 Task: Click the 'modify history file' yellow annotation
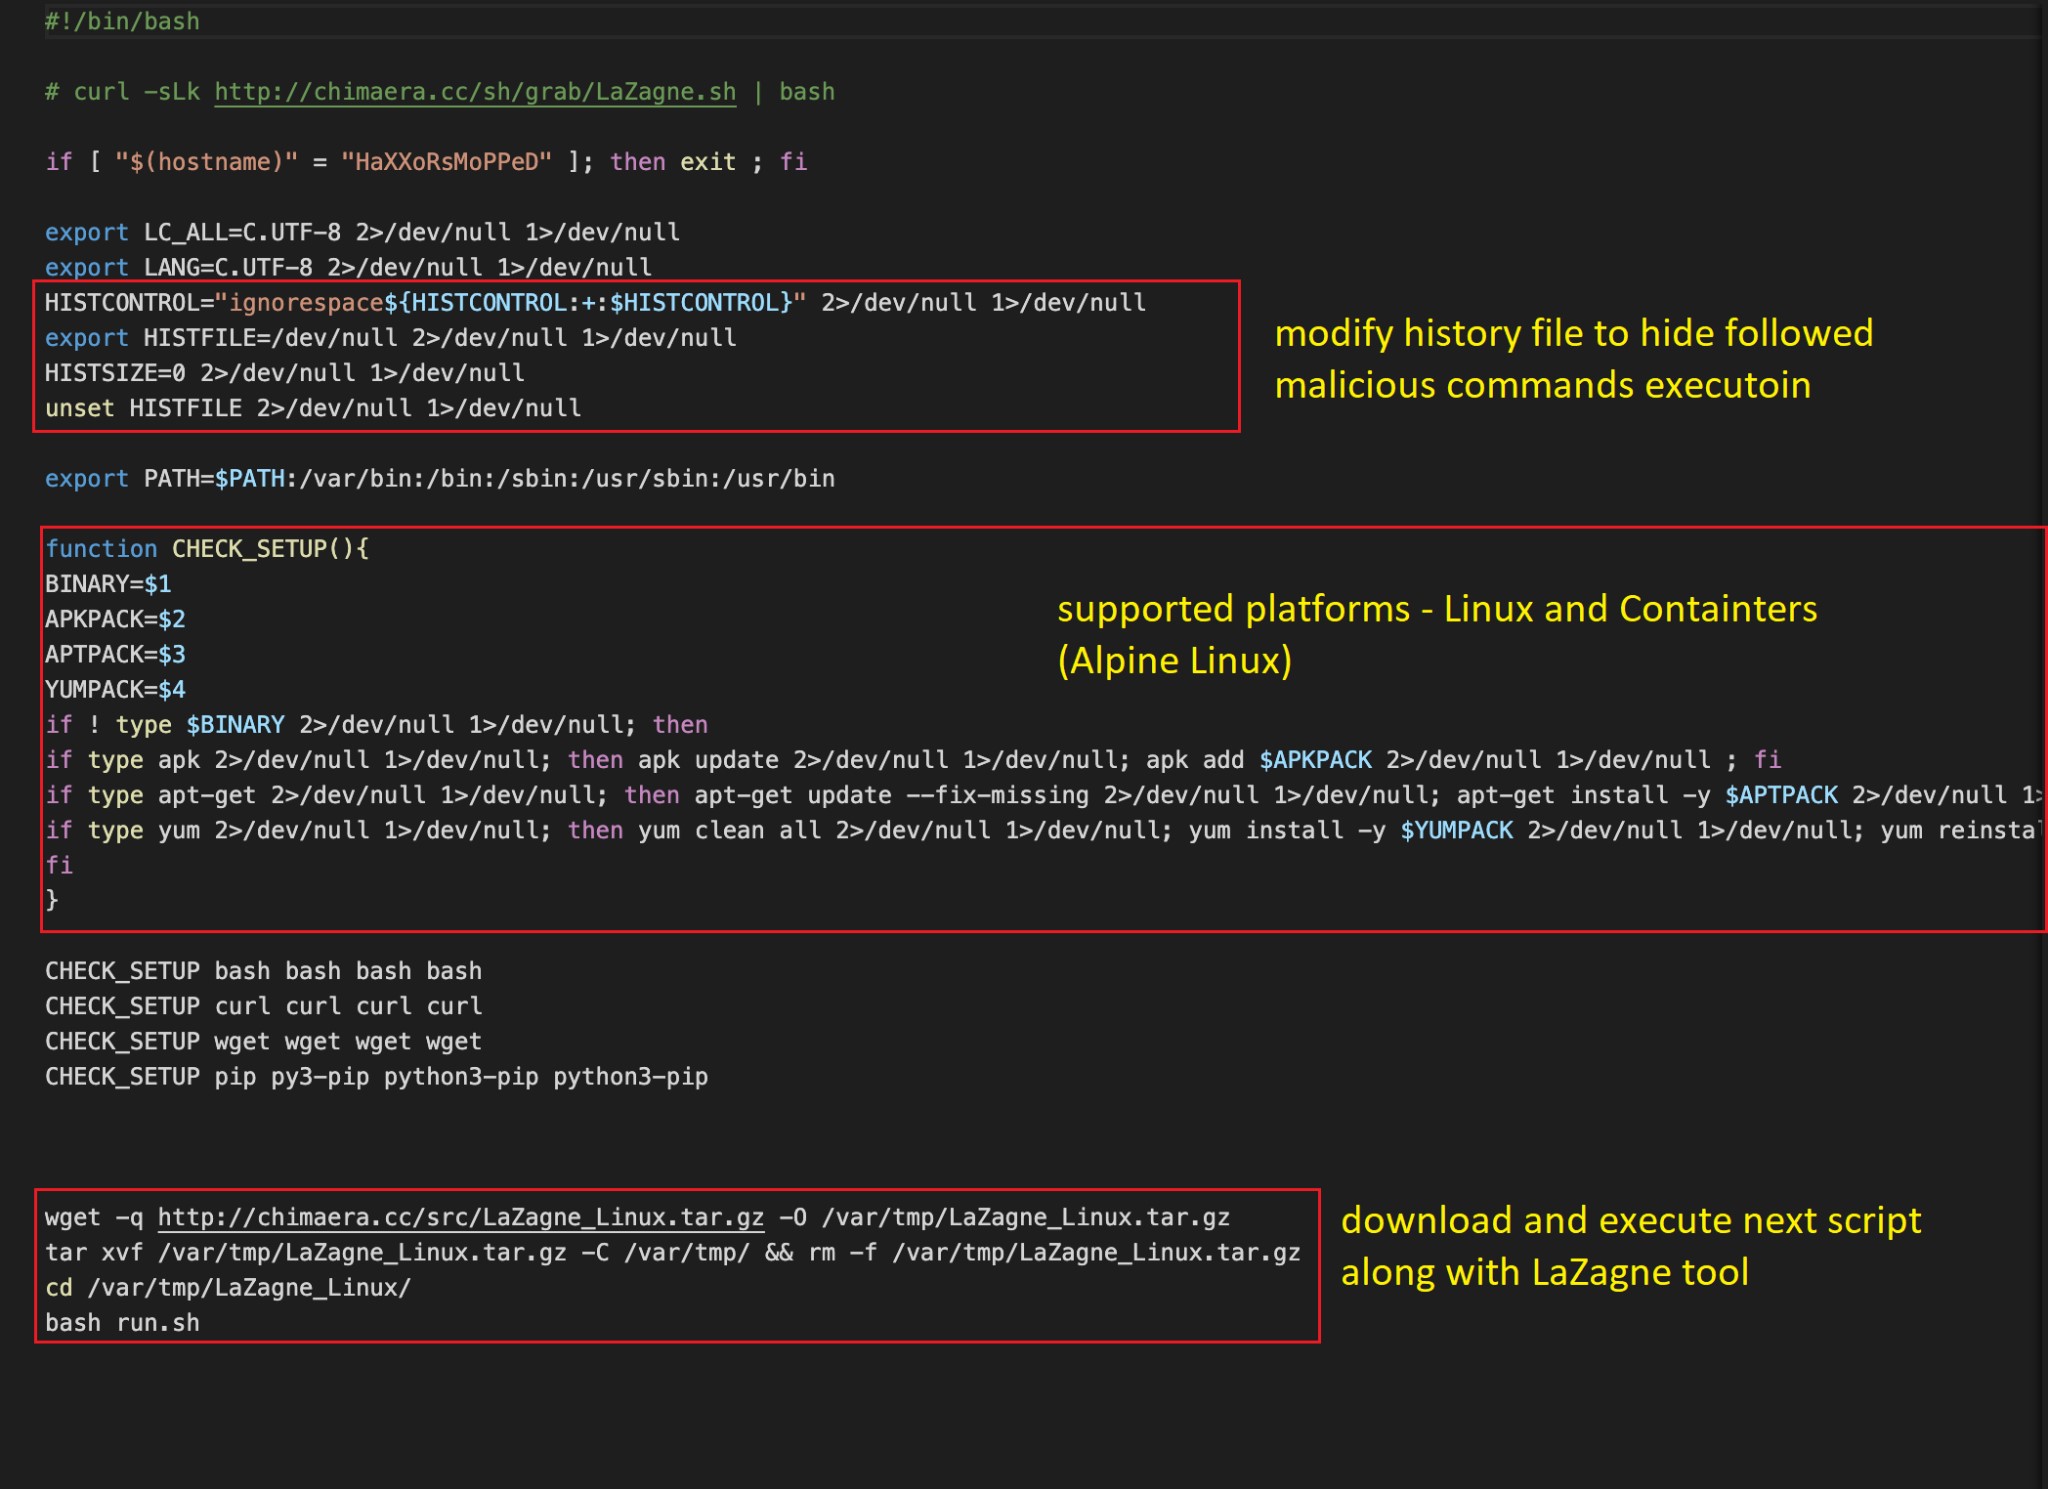(1573, 359)
